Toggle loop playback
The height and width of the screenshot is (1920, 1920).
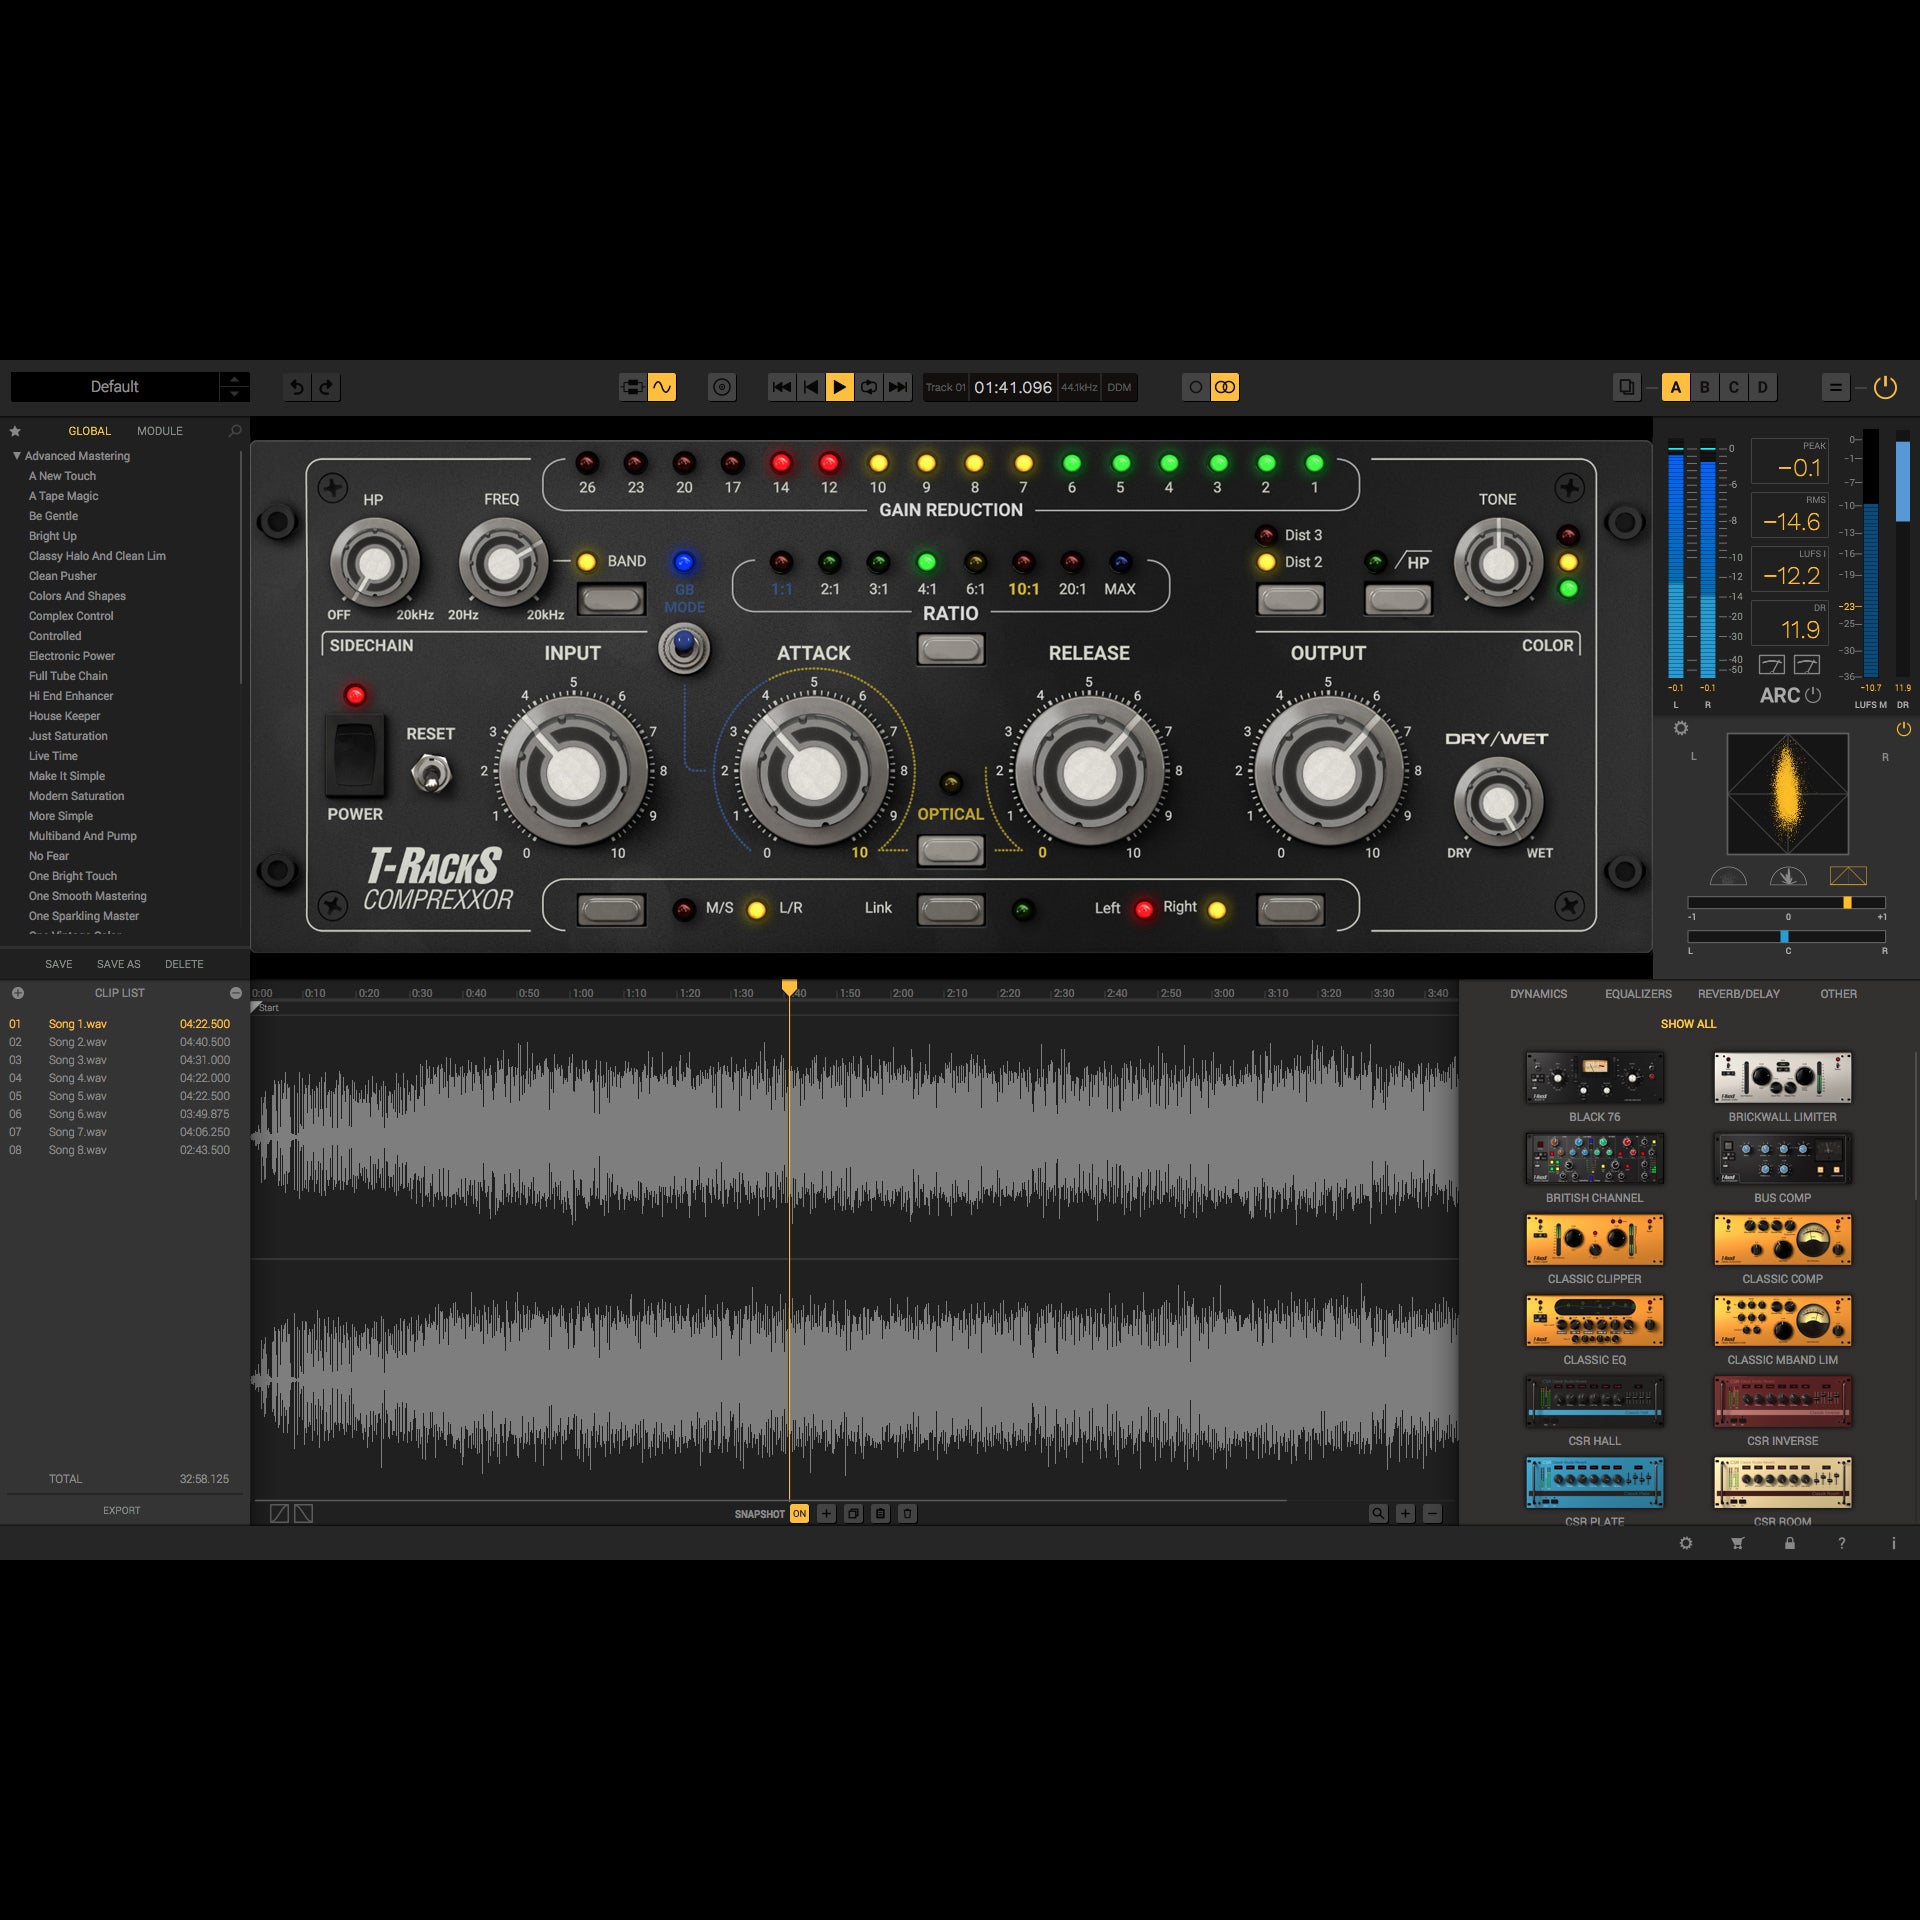(x=869, y=387)
